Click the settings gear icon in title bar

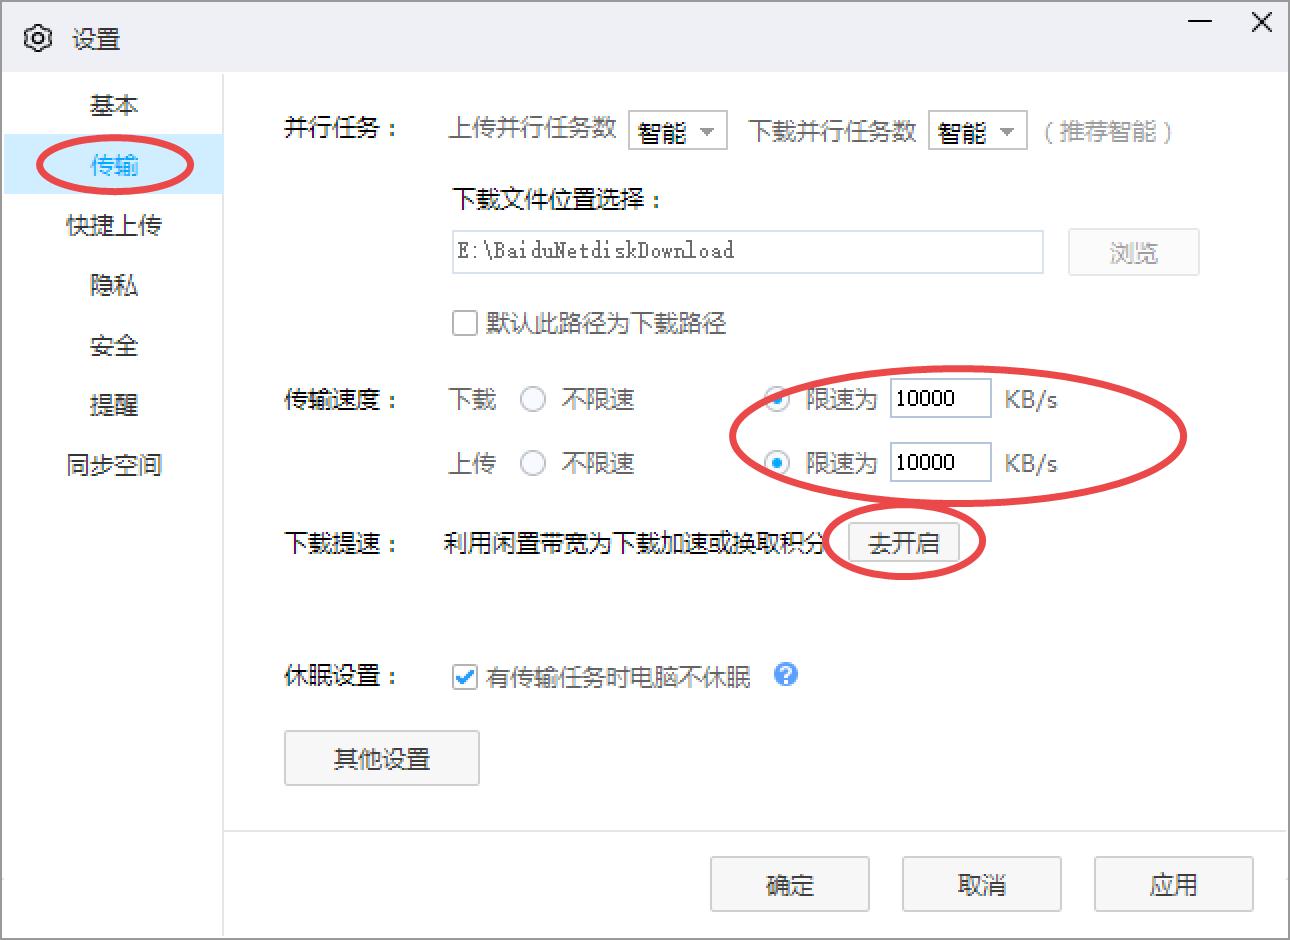point(38,38)
